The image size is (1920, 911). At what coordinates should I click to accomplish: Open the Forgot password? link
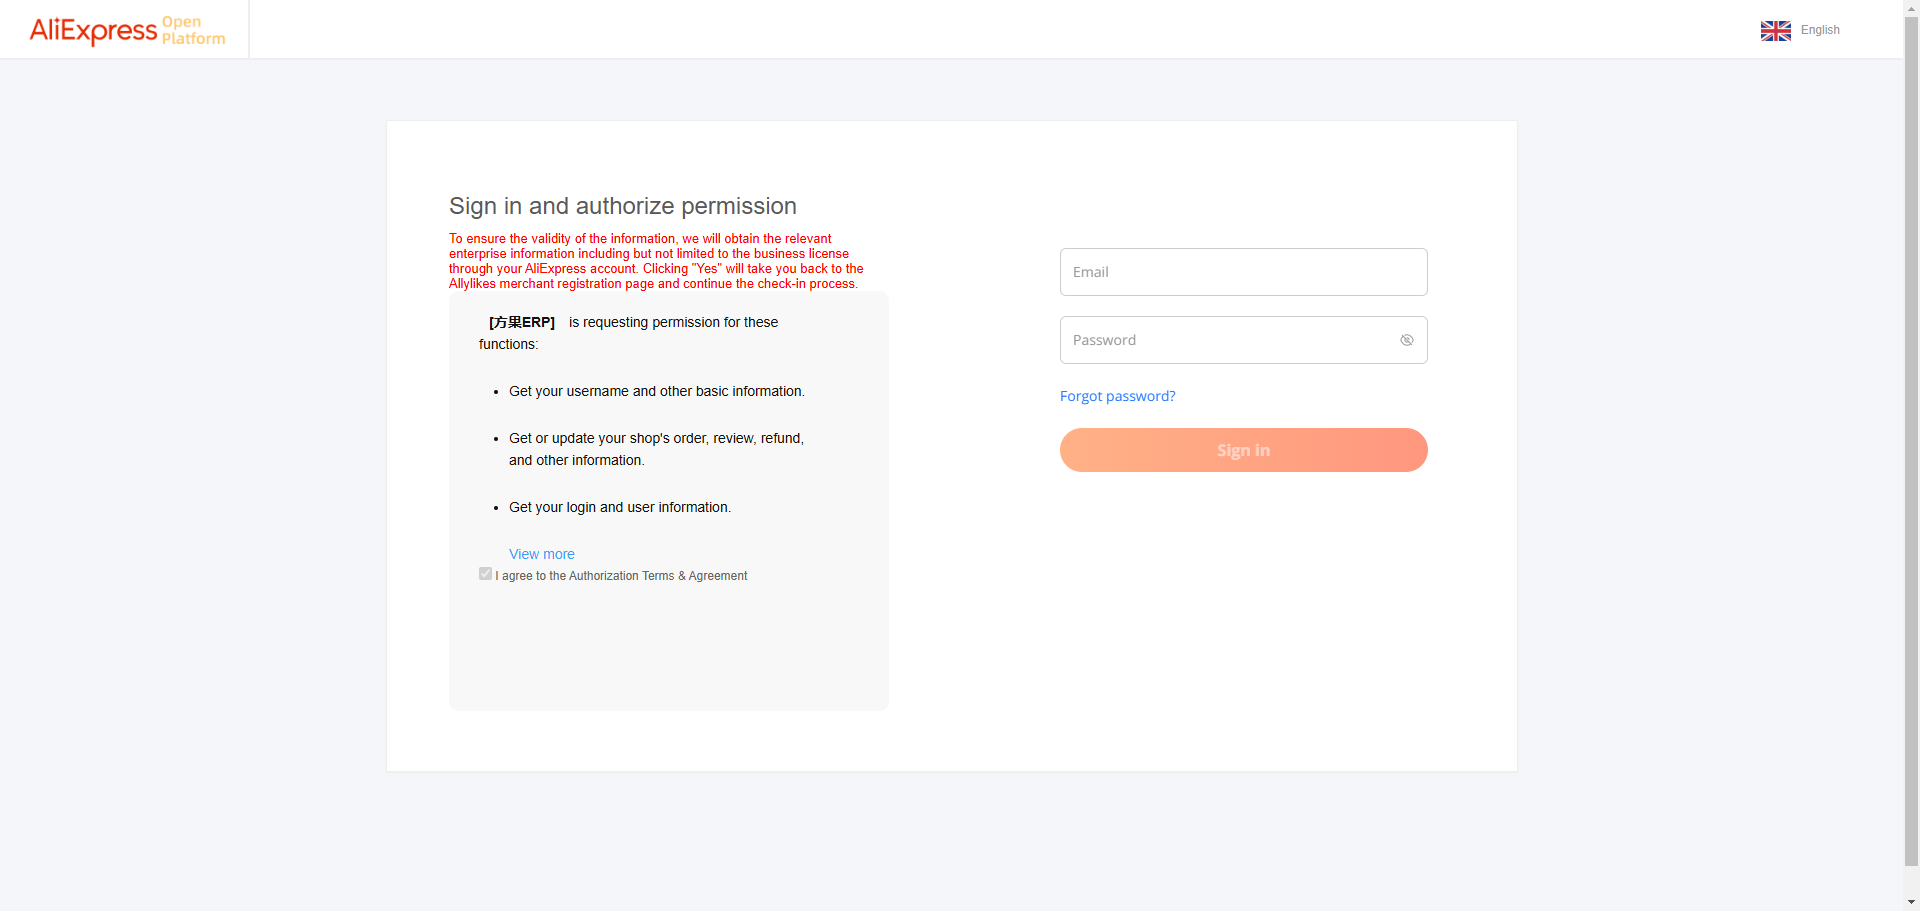[1117, 396]
